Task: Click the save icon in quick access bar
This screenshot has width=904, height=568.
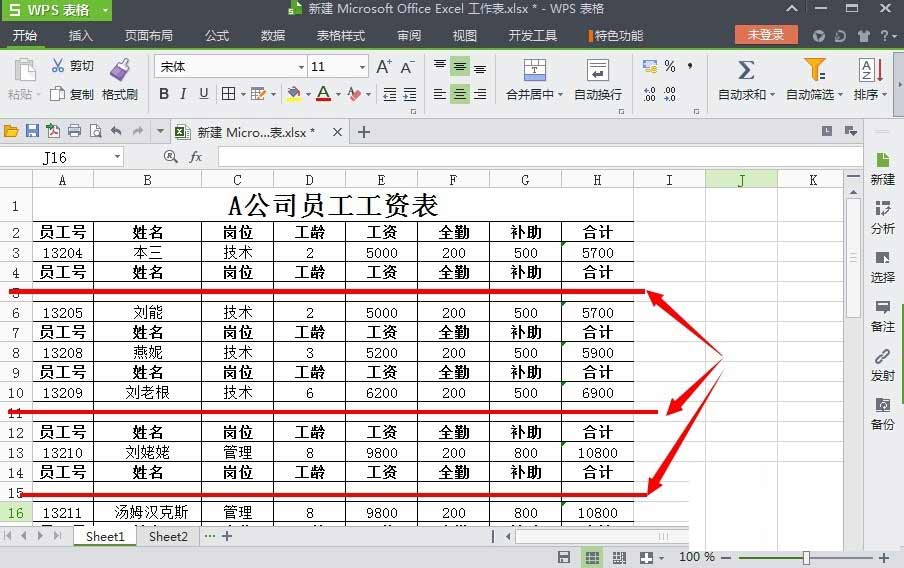Action: 32,131
